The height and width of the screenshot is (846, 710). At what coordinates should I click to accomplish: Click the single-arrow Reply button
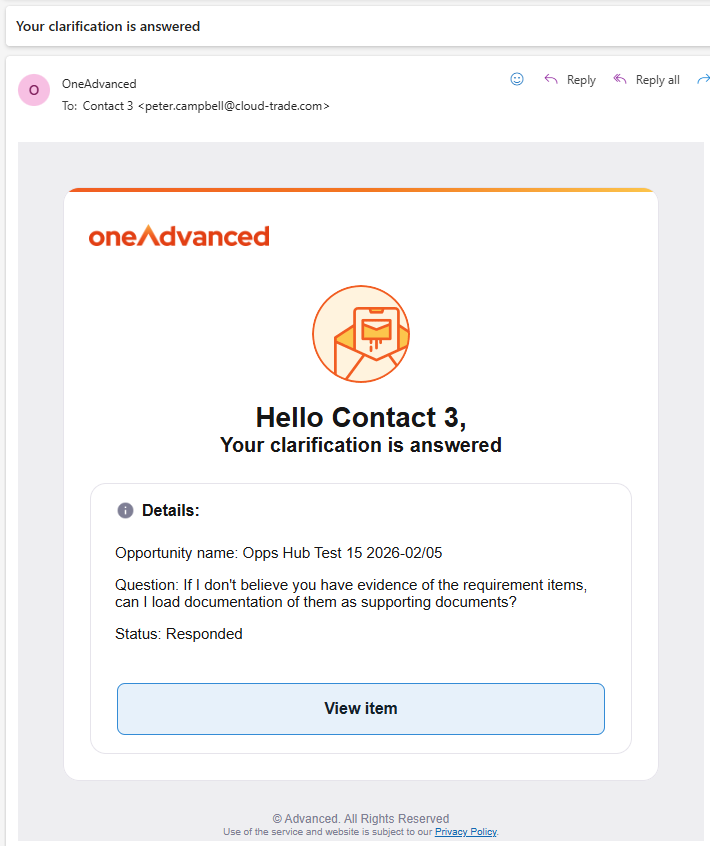(570, 80)
